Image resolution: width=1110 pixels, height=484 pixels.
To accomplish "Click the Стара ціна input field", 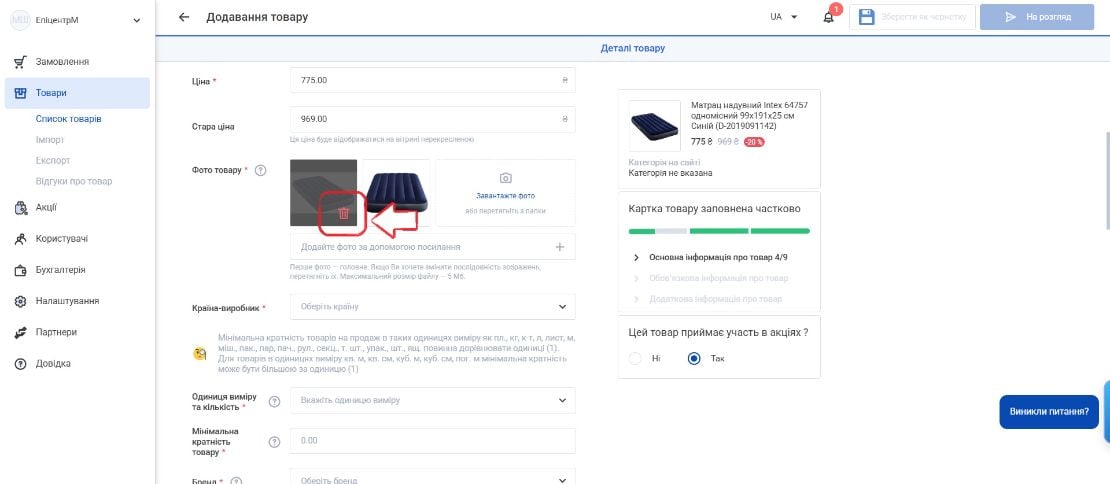I will (433, 119).
